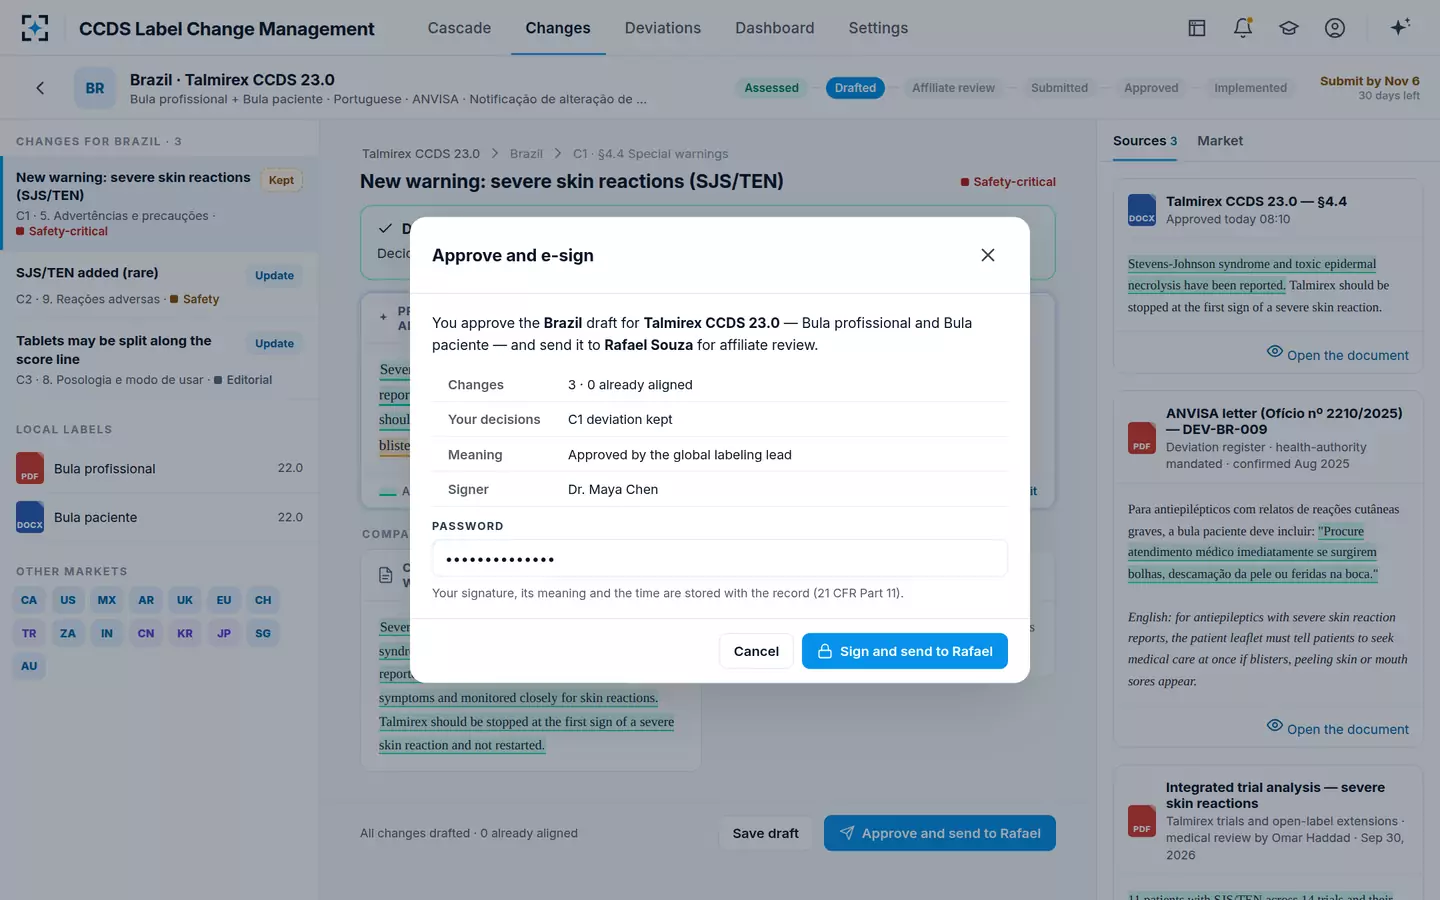The height and width of the screenshot is (900, 1440).
Task: Open the Cascade tab
Action: 459,28
